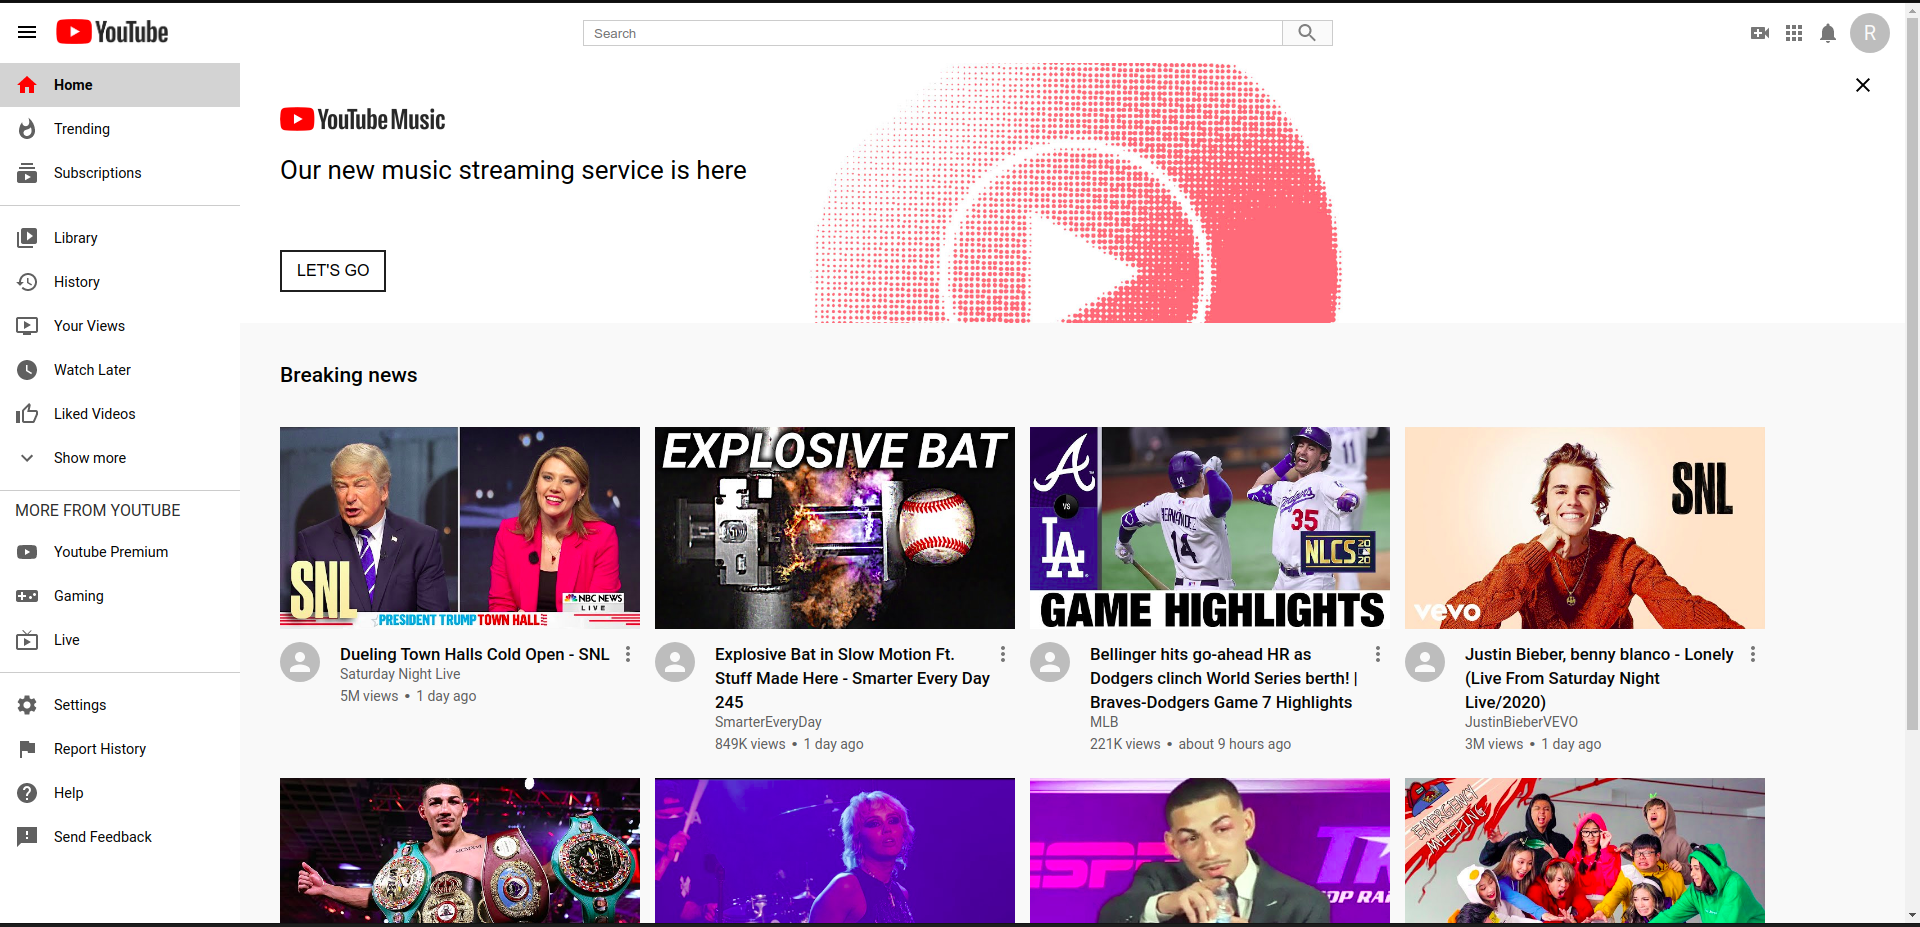The width and height of the screenshot is (1920, 927).
Task: Visit the SmarterEveryDay channel link
Action: pos(768,722)
